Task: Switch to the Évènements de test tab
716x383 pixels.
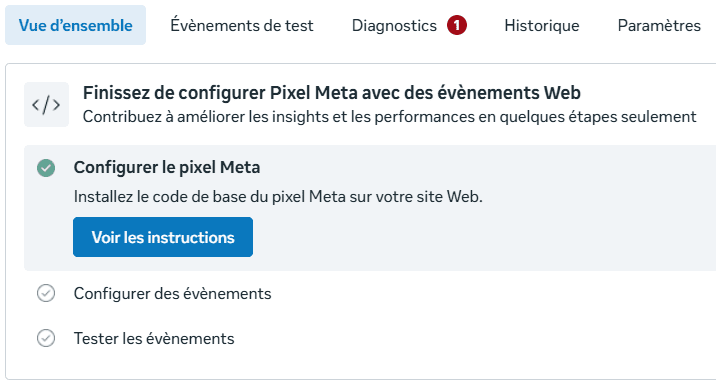Action: pos(242,25)
